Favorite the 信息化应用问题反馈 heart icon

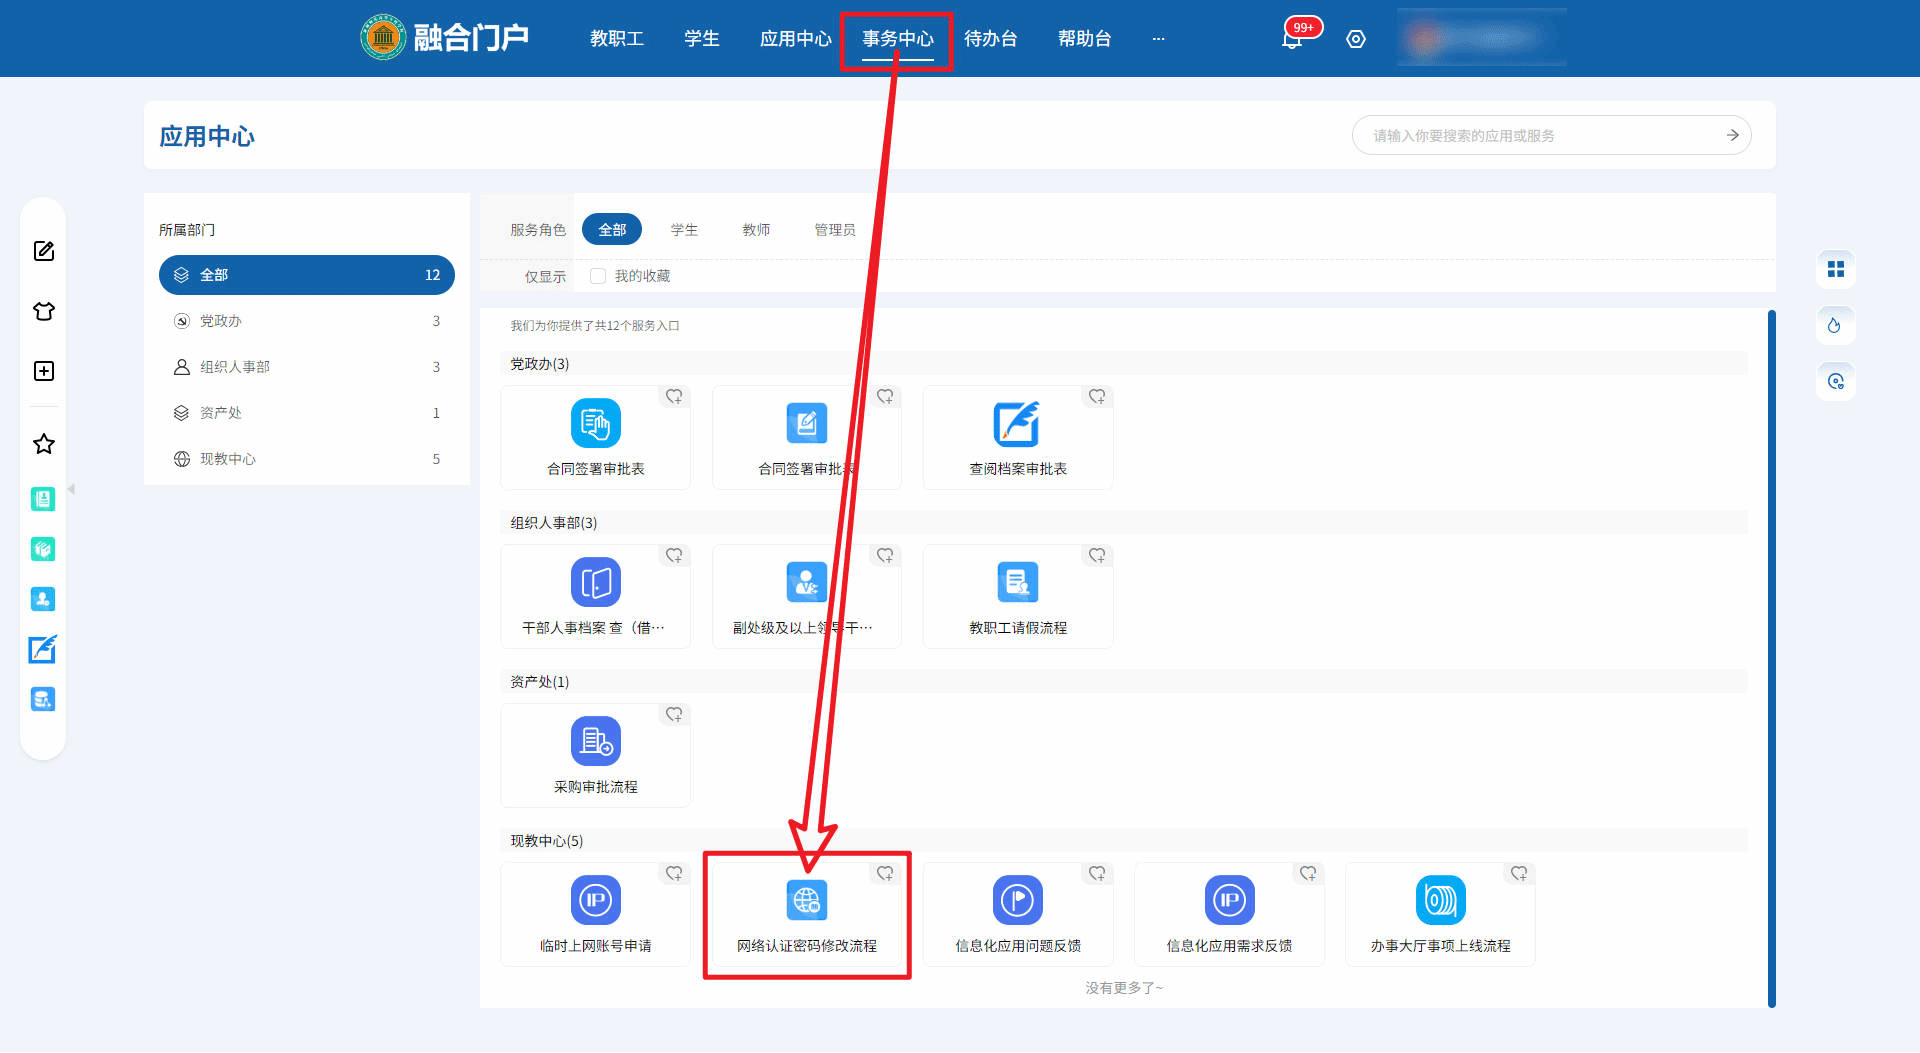point(1097,874)
